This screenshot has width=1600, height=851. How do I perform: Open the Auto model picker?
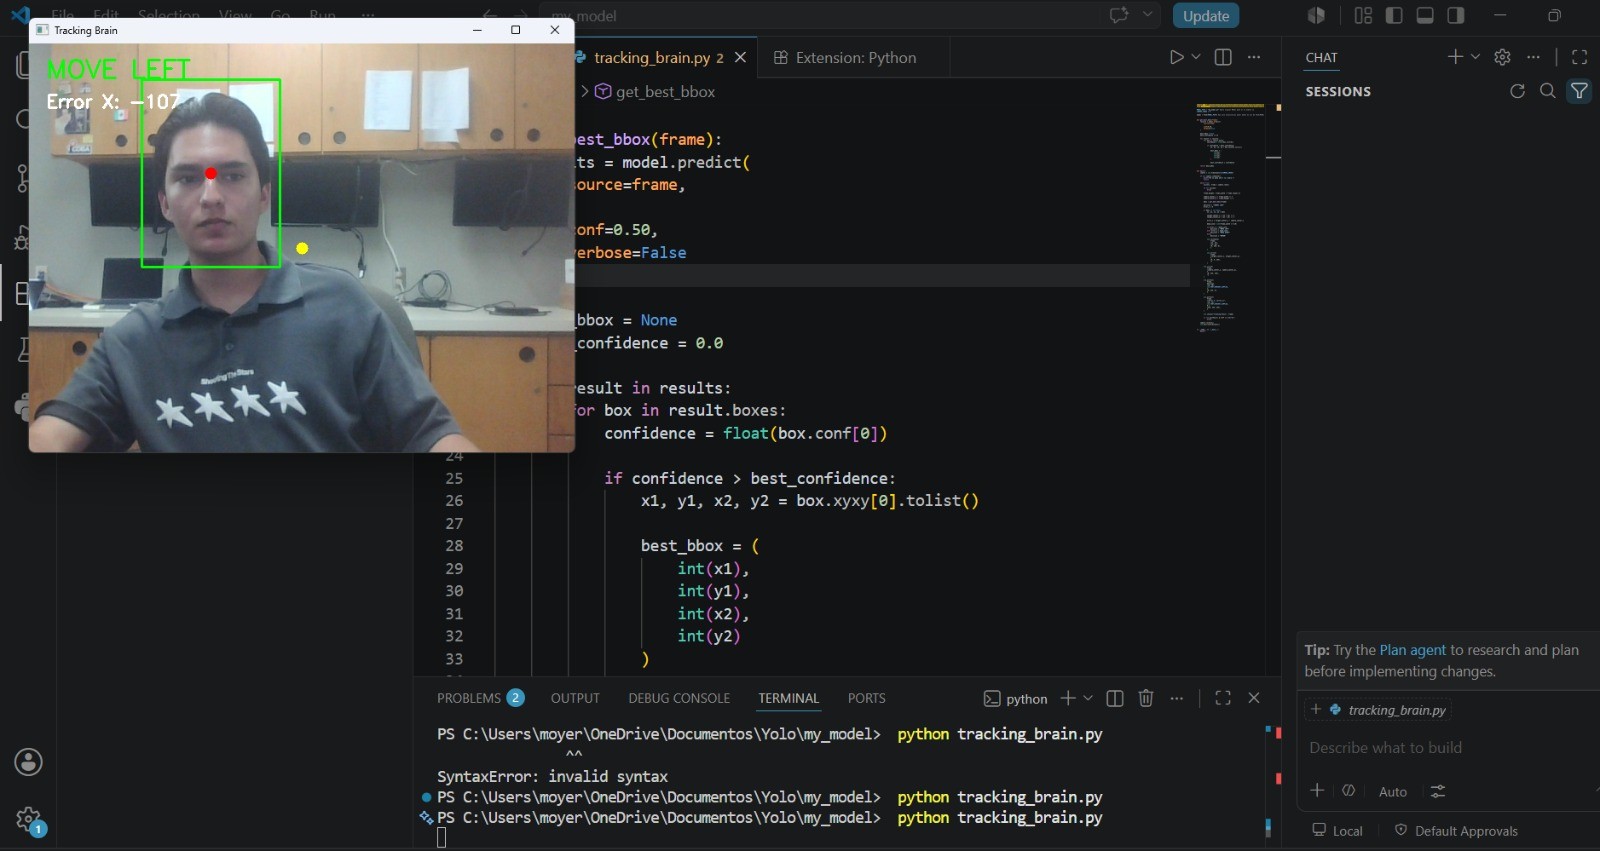tap(1393, 791)
